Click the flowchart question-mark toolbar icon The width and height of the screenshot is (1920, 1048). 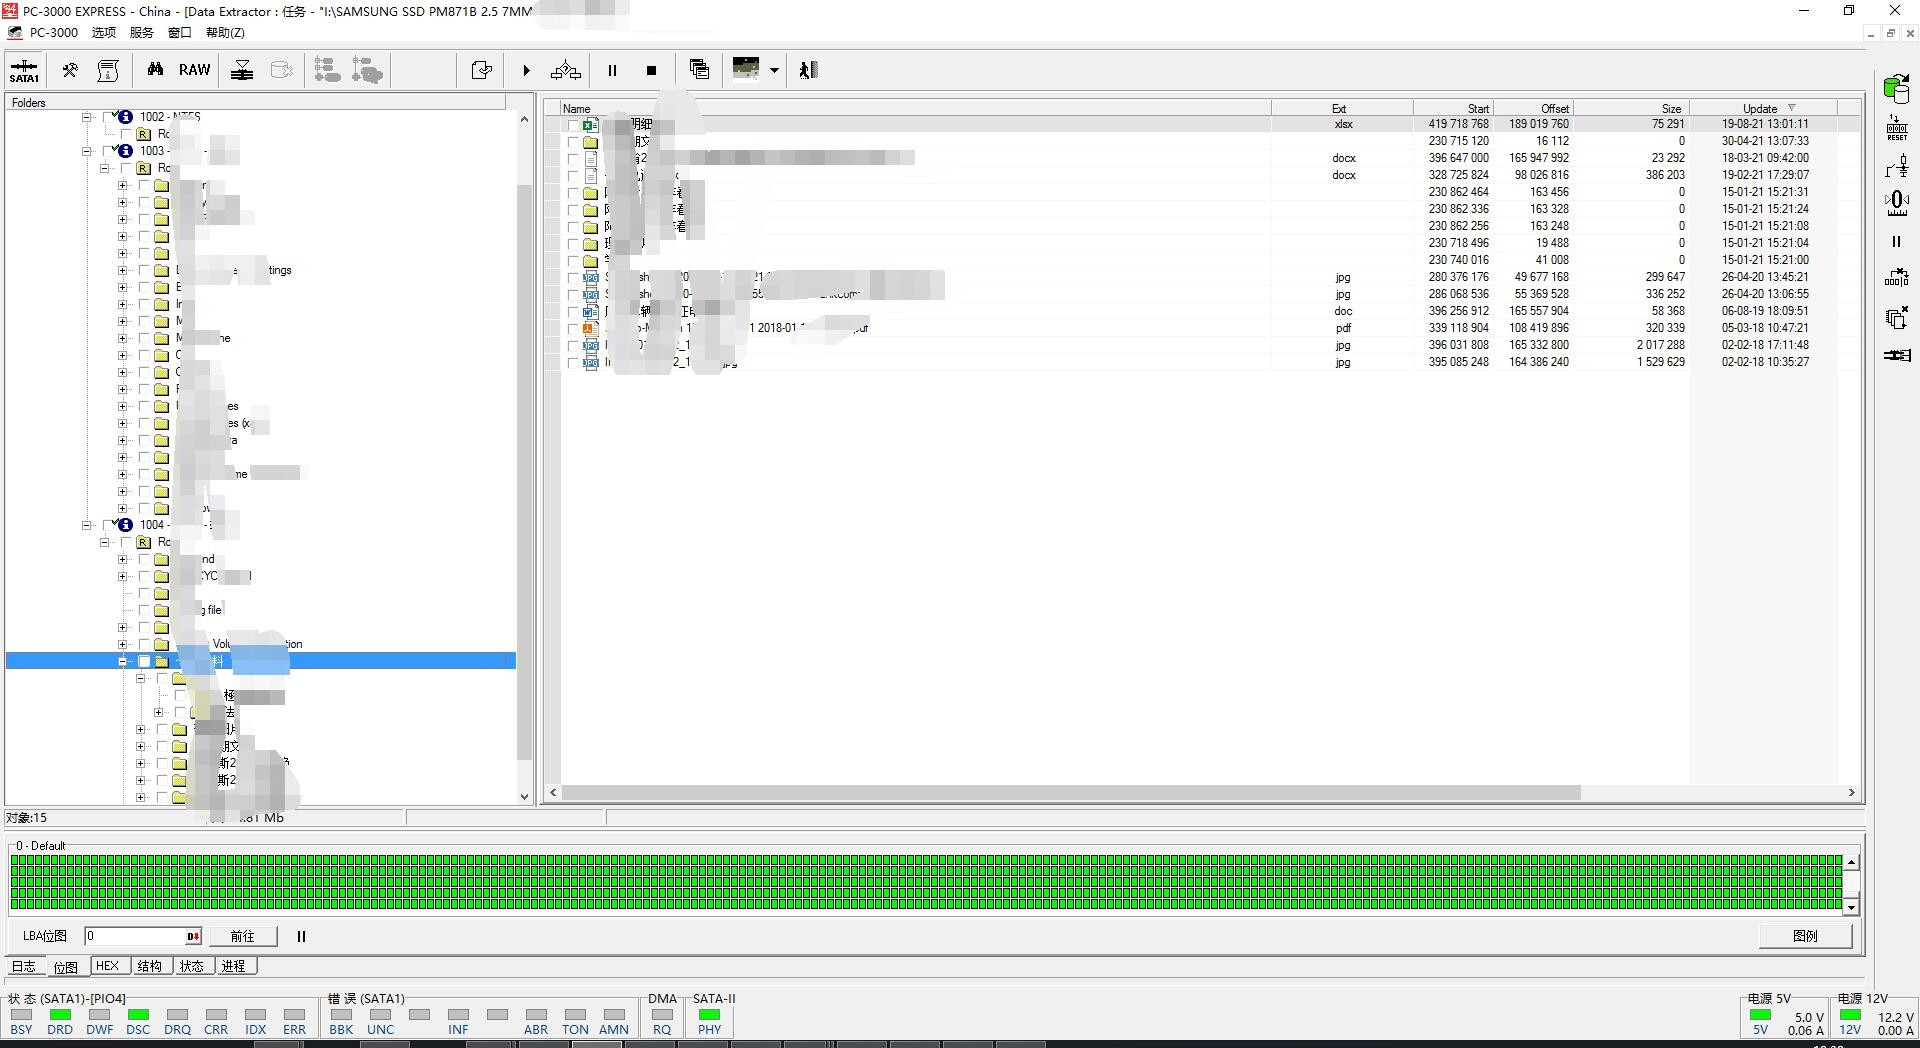coord(565,70)
